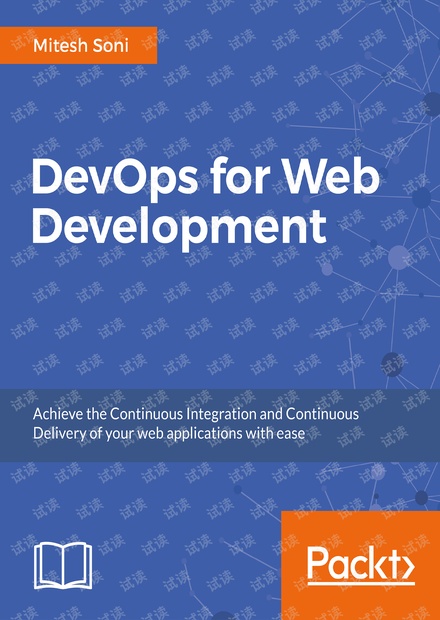Click the Packt publisher logo
This screenshot has height=620, width=440.
tap(361, 564)
